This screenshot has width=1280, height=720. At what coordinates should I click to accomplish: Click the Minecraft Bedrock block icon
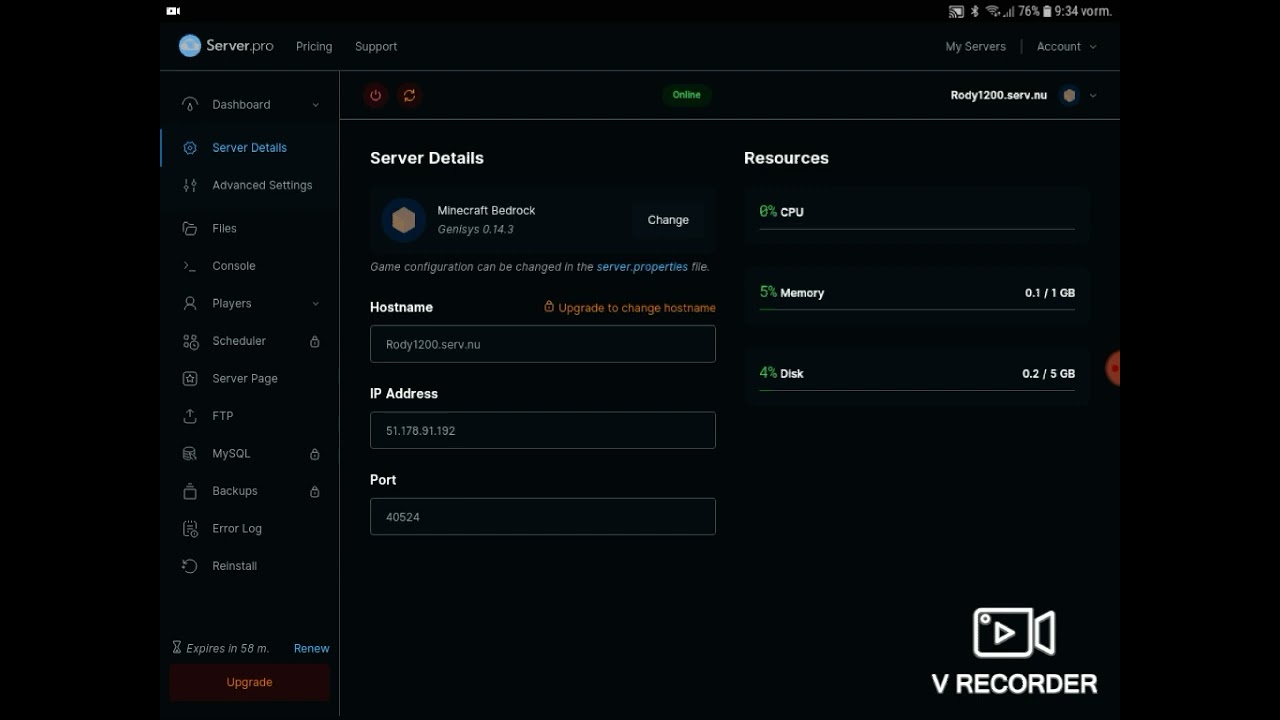click(404, 220)
